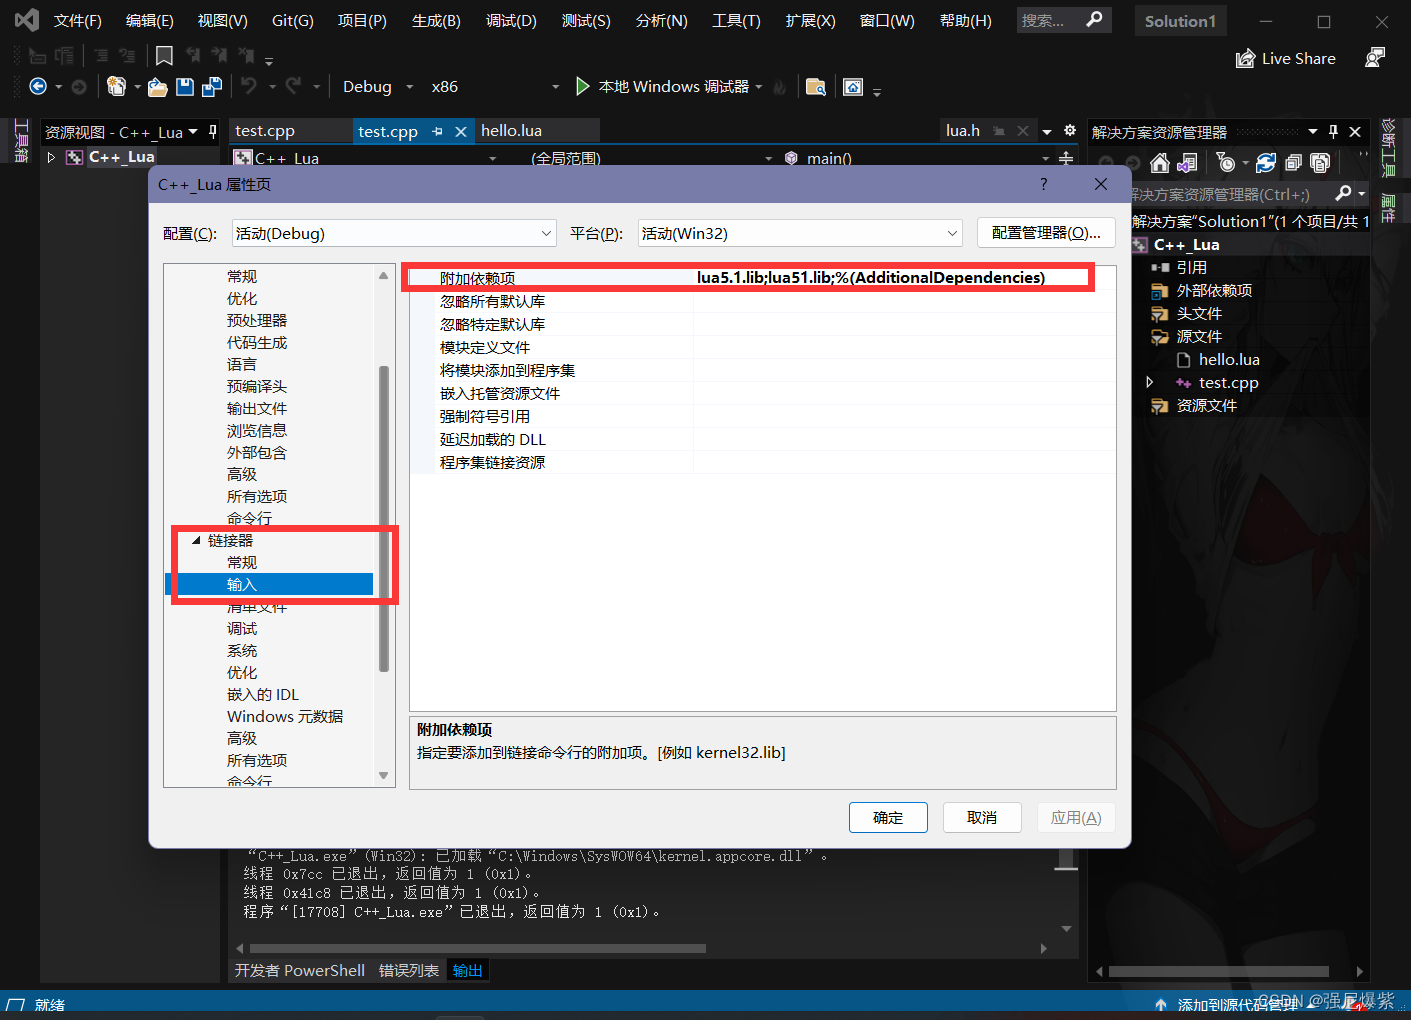Click the show all files icon
Screen dimensions: 1411x1020
pyautogui.click(x=1320, y=163)
